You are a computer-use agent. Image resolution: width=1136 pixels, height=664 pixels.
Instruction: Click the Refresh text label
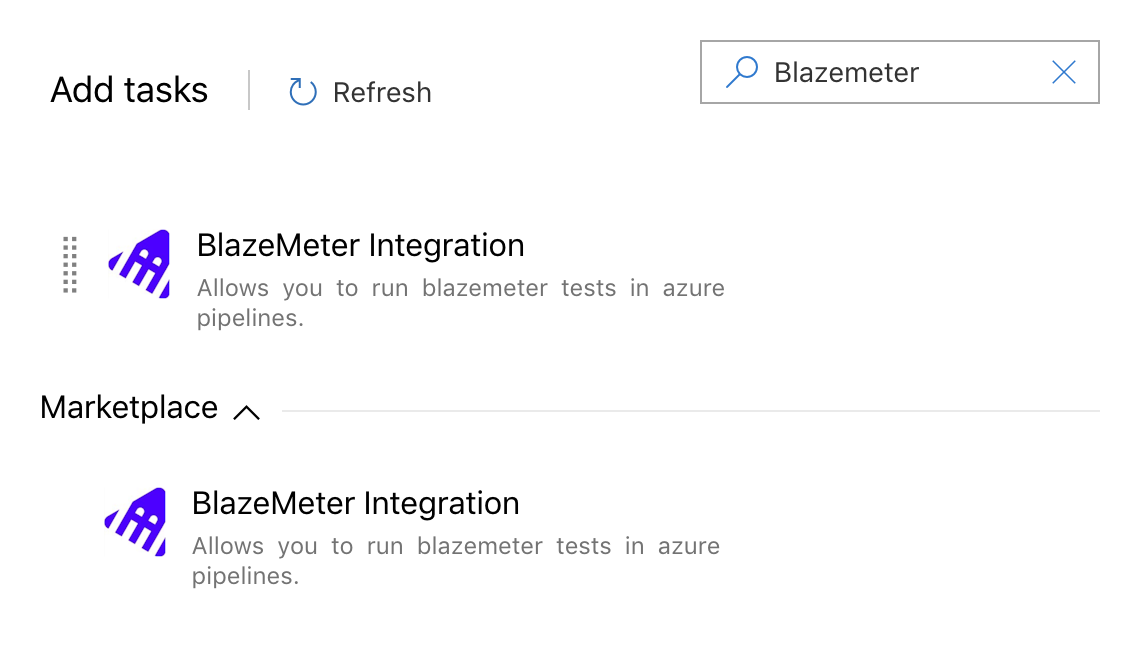coord(382,93)
